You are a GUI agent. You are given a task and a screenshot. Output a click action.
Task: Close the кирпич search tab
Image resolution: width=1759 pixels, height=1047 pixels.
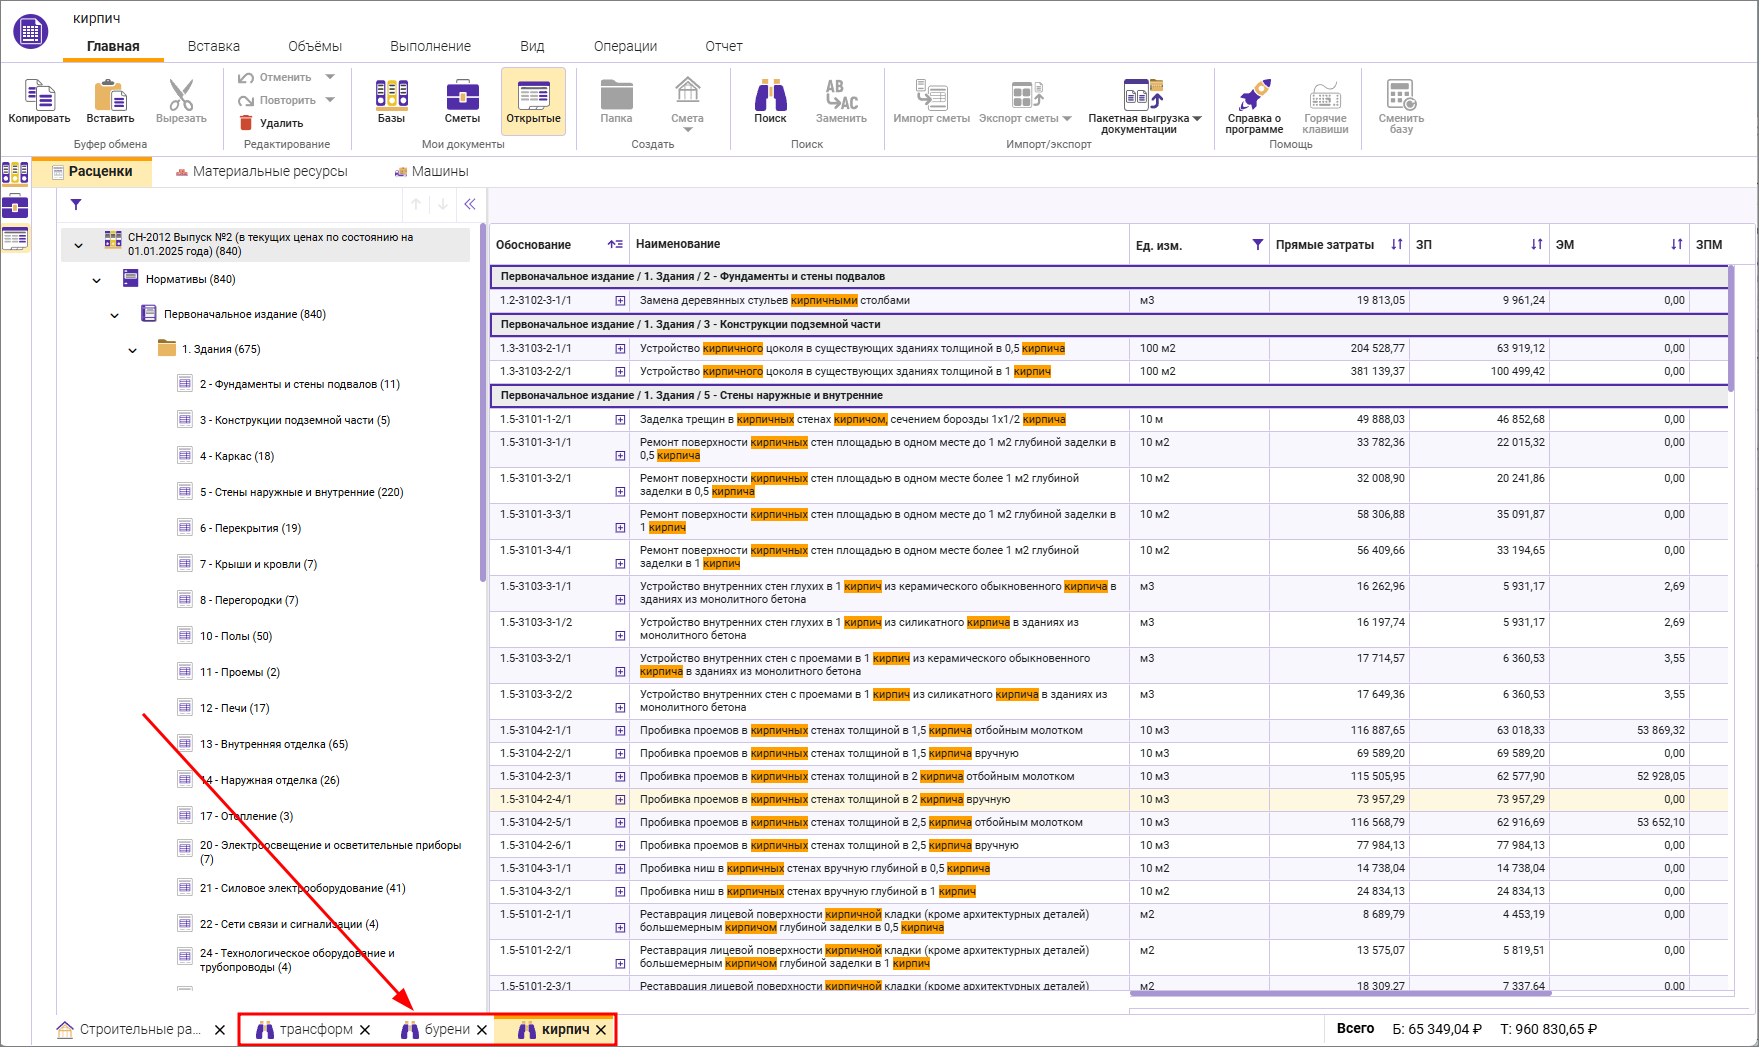pos(601,1030)
